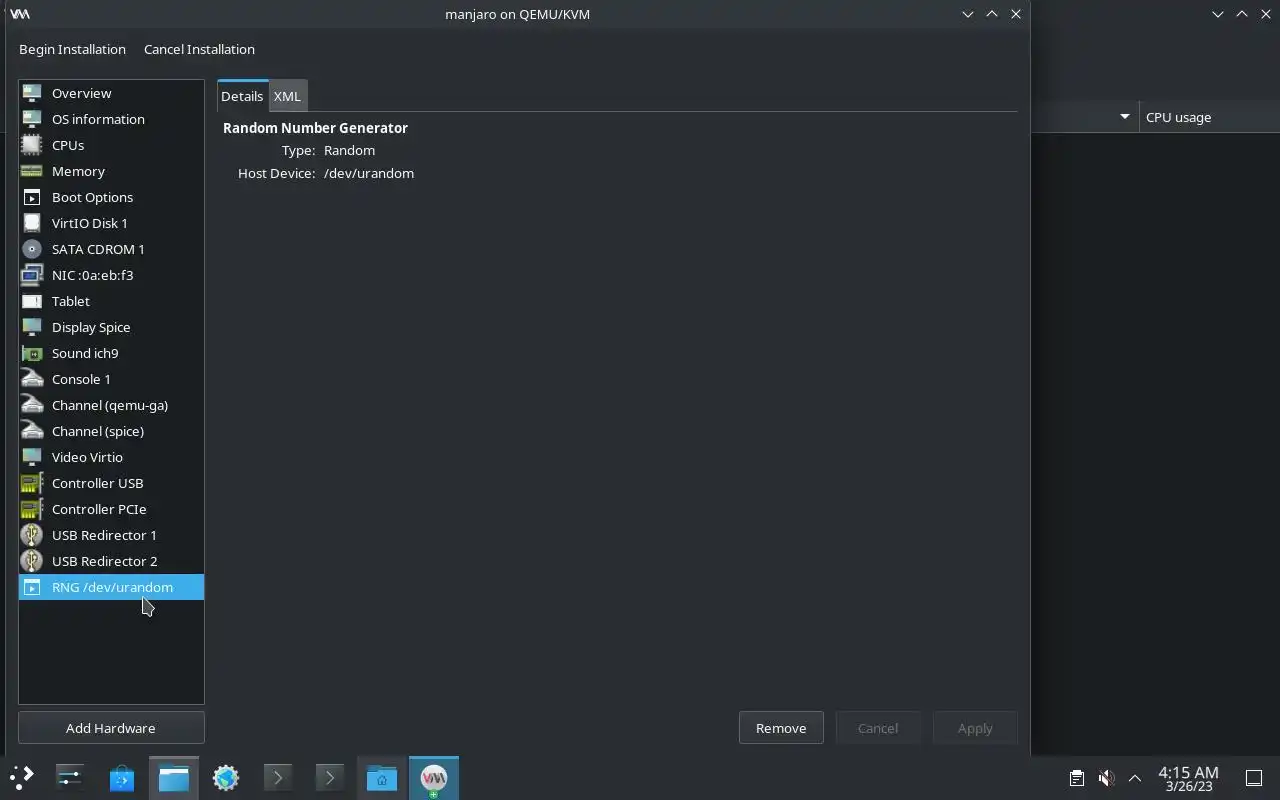1280x800 pixels.
Task: Open the clipboard tray icon
Action: tap(1077, 777)
